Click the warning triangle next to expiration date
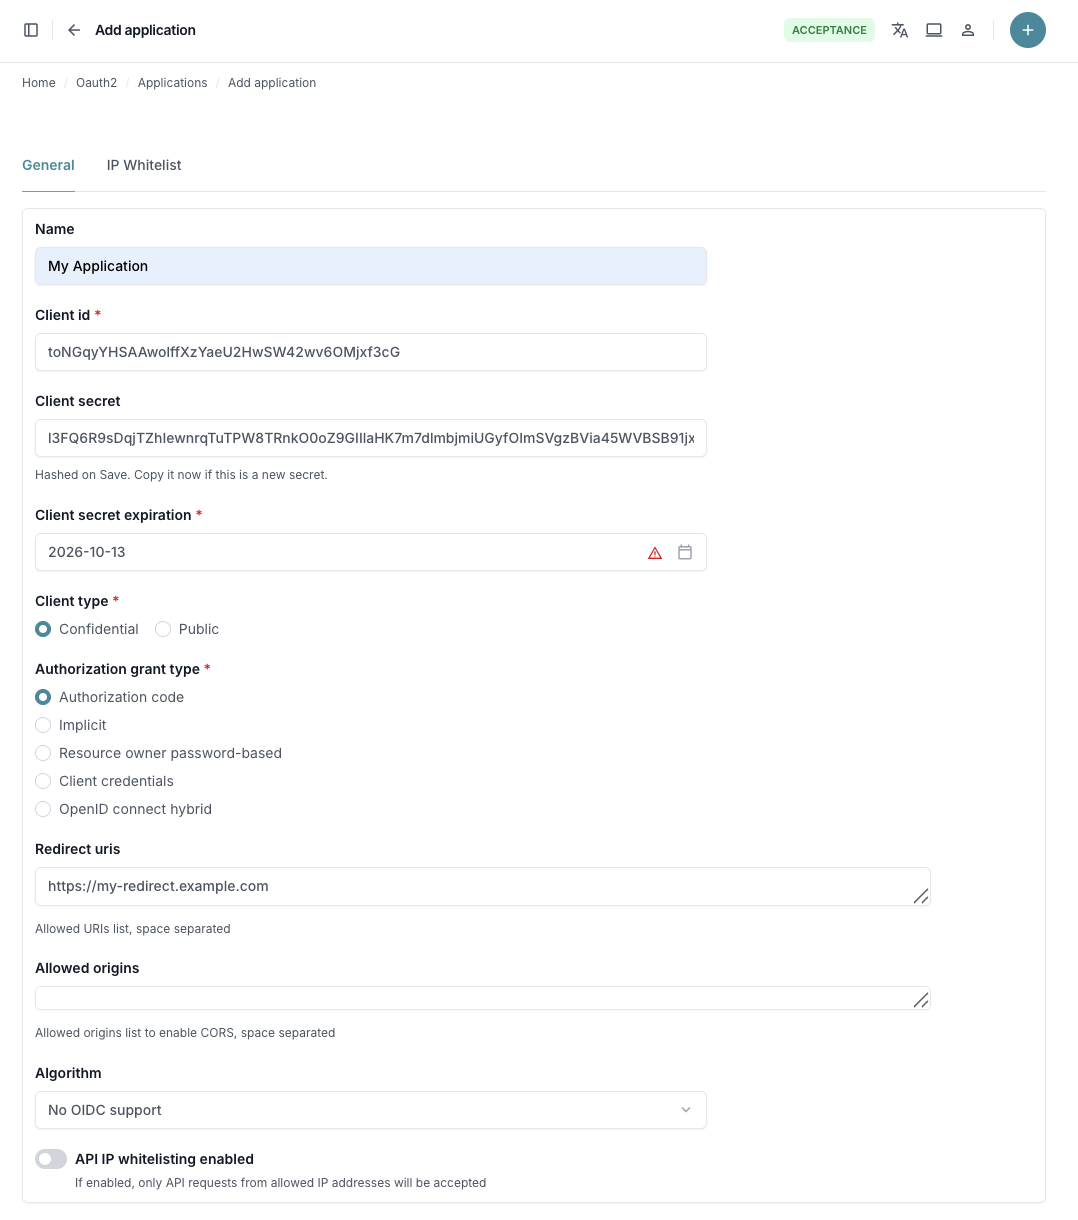The height and width of the screenshot is (1220, 1078). coord(655,552)
